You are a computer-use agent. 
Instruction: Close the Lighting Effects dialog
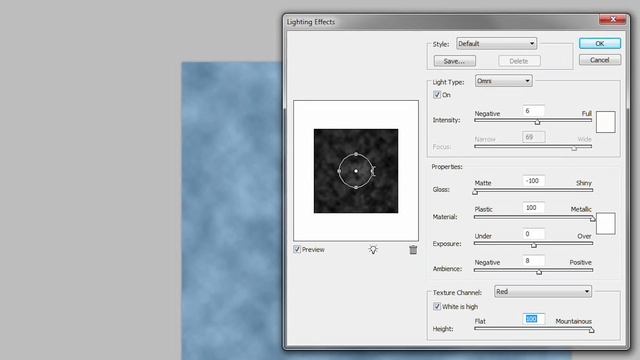coord(612,20)
